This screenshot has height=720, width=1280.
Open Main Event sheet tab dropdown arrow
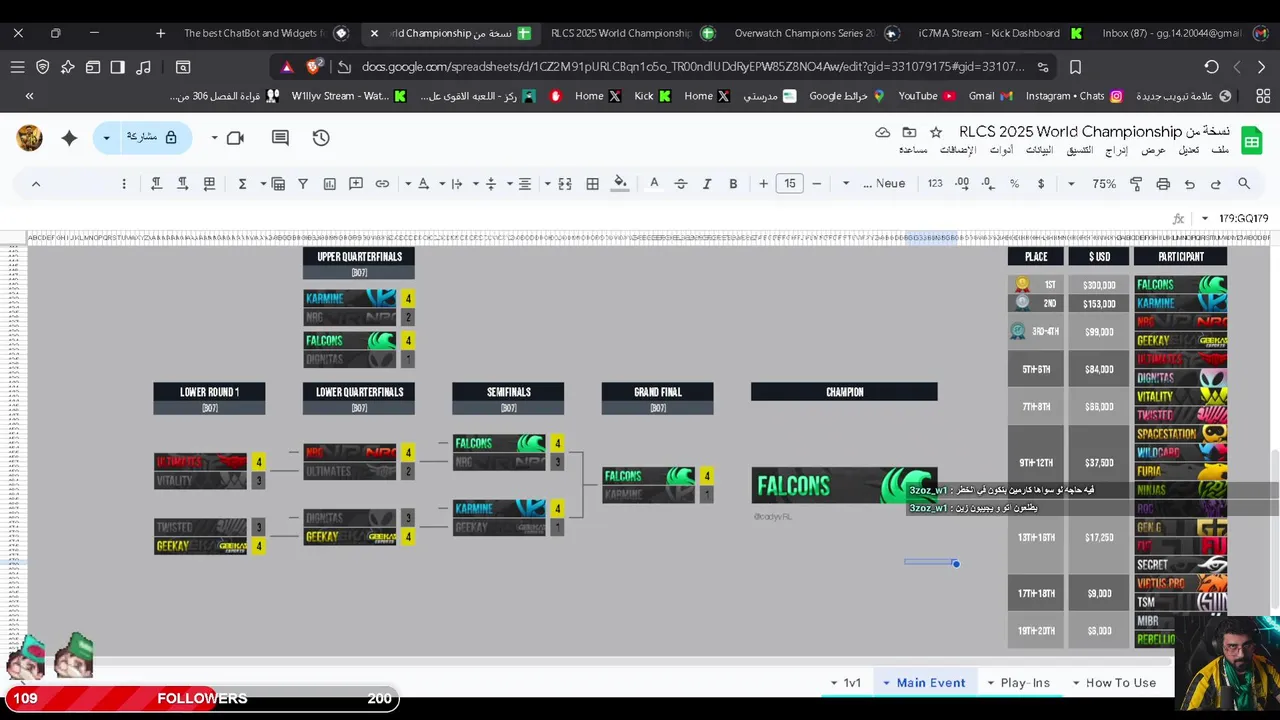[886, 683]
